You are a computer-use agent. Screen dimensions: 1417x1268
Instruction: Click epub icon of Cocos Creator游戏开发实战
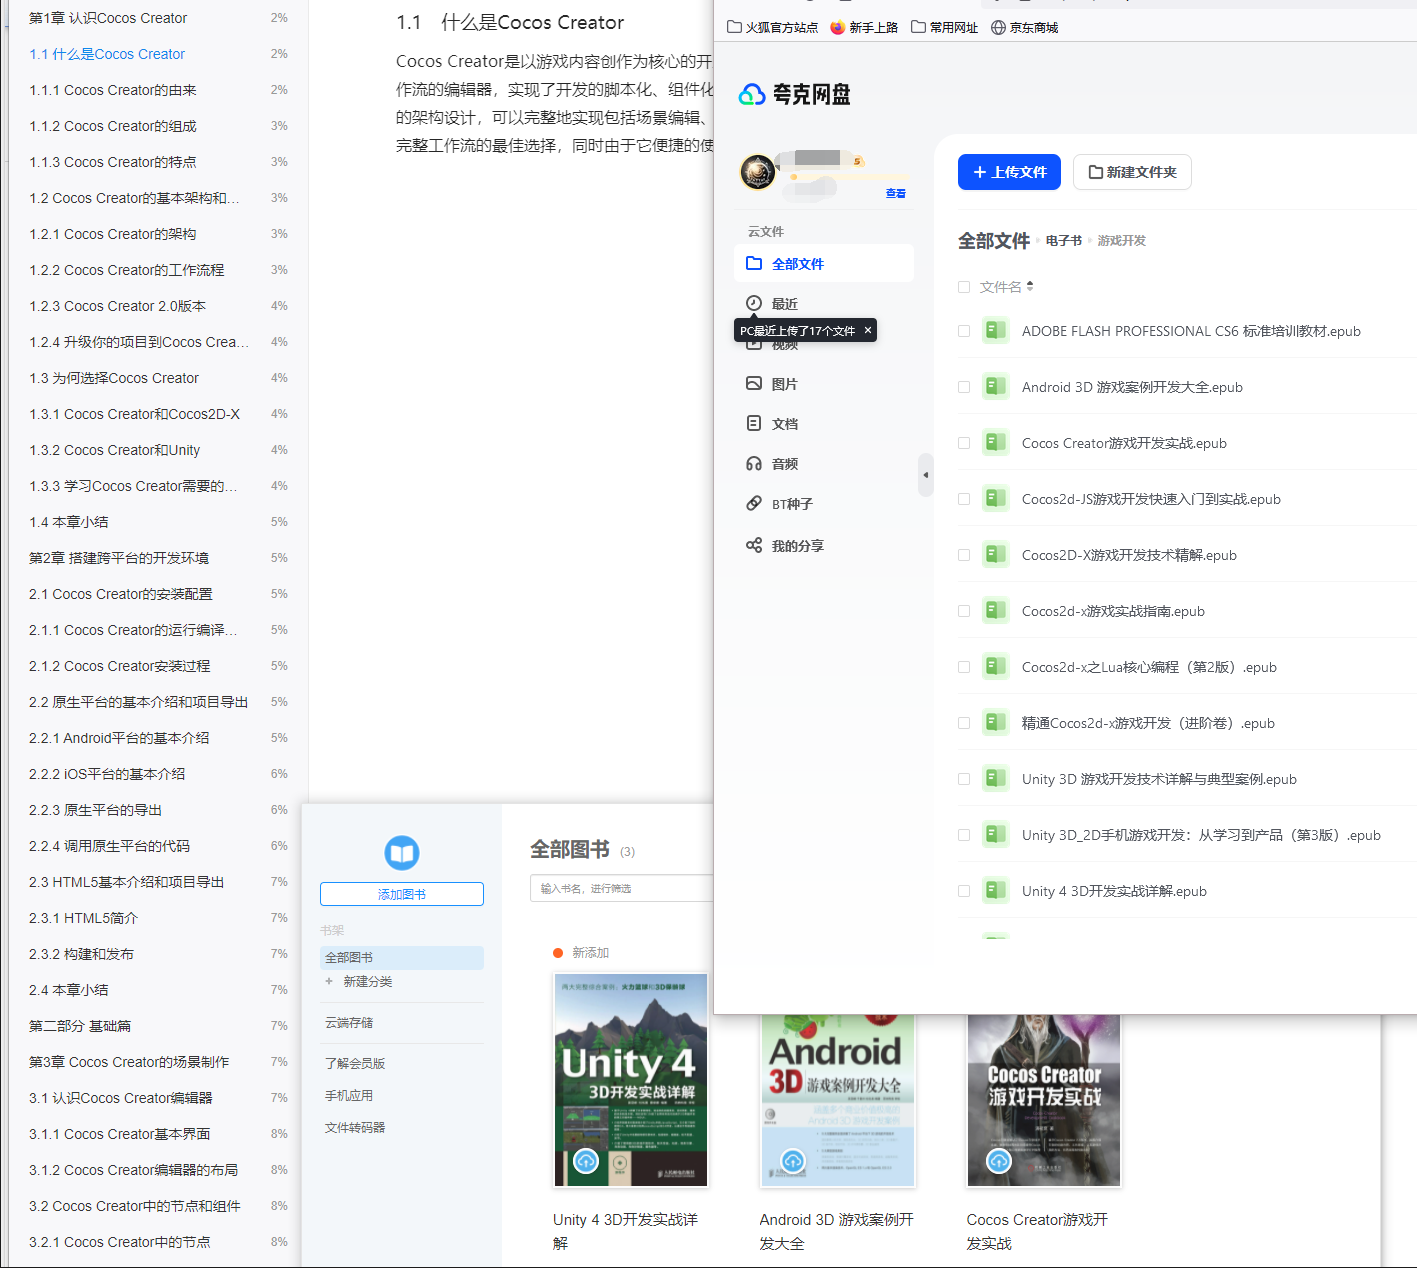(995, 442)
